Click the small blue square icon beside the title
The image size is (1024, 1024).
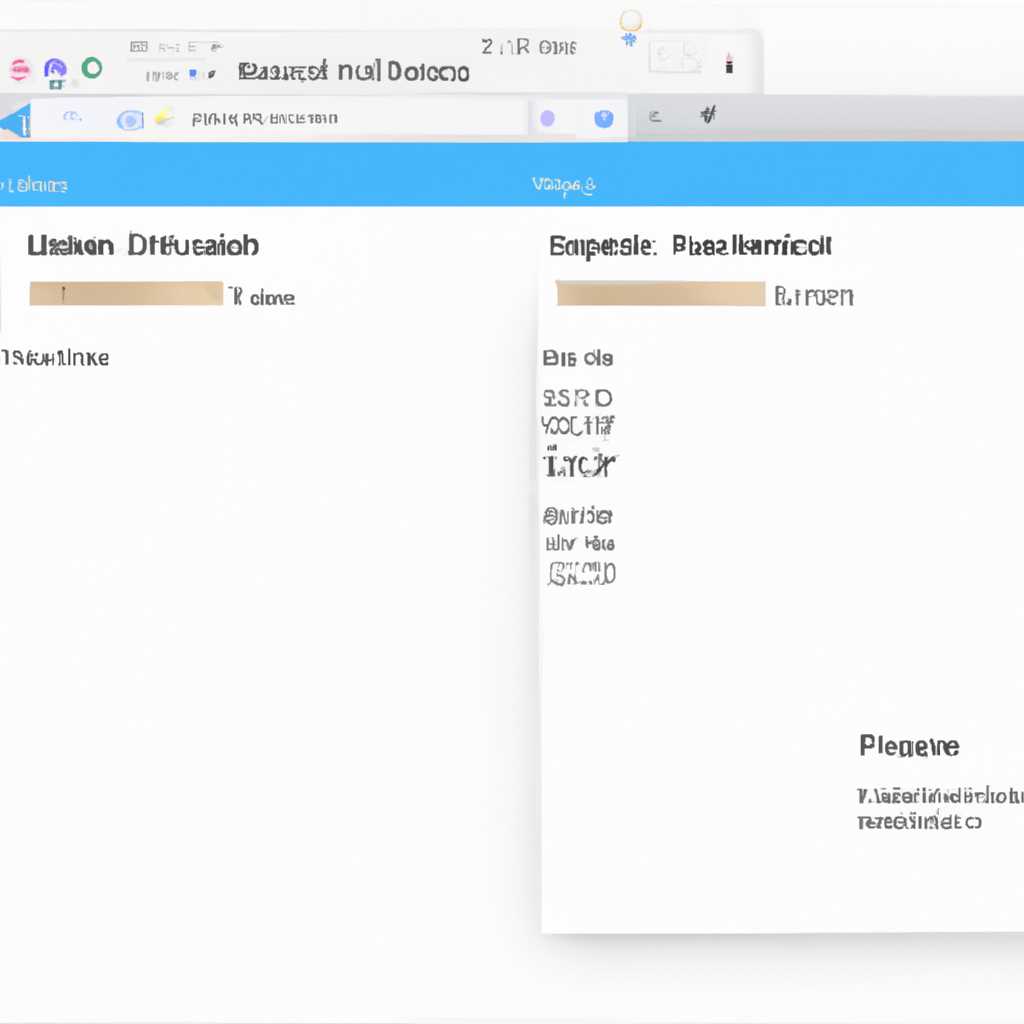coord(193,74)
